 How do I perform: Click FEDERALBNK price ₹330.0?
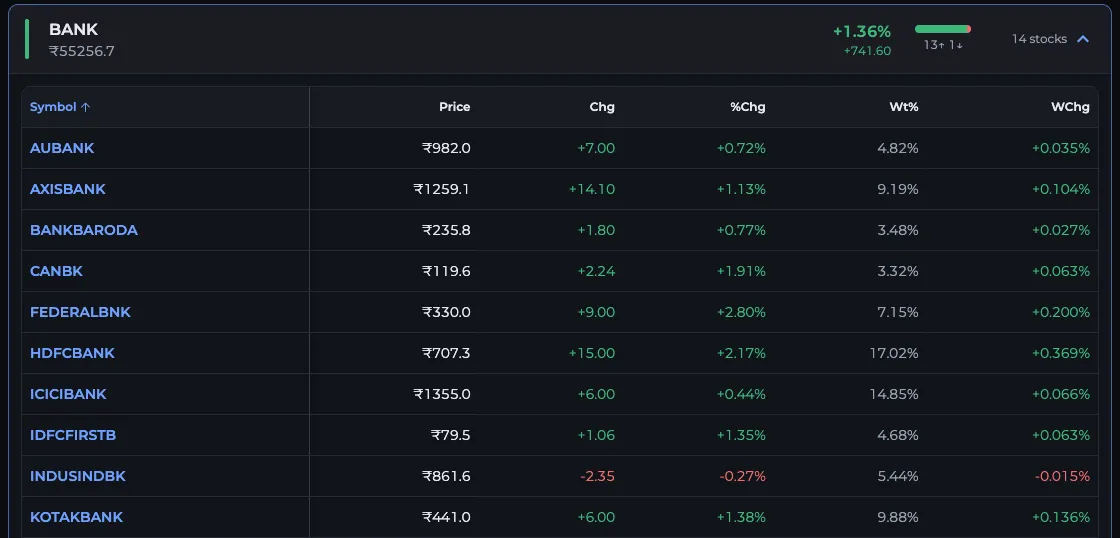(x=446, y=312)
